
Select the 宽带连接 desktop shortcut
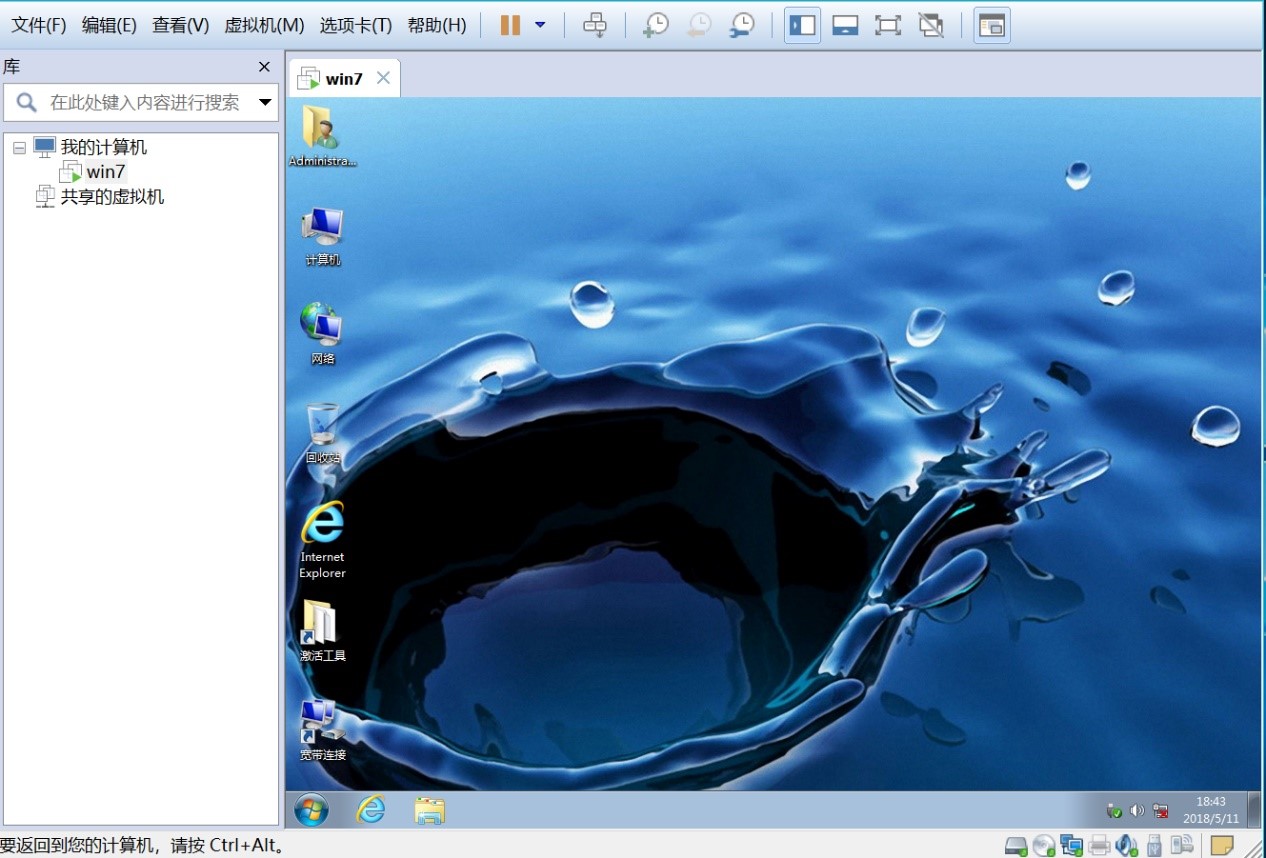(322, 730)
